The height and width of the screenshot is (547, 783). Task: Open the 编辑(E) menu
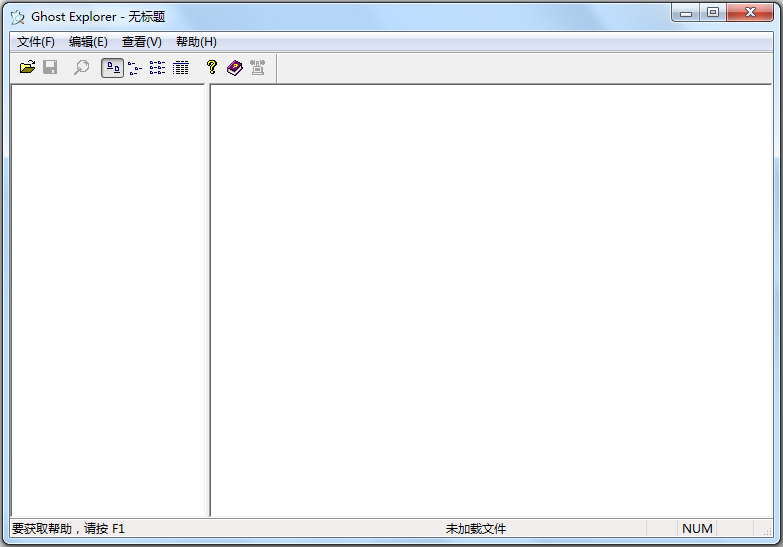[88, 42]
